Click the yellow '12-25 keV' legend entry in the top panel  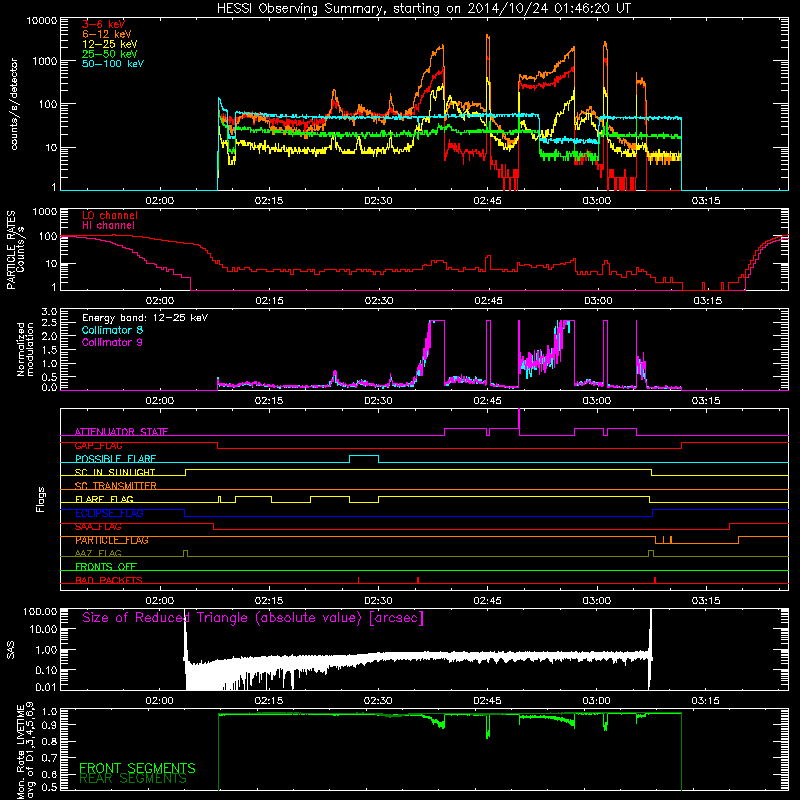click(110, 44)
